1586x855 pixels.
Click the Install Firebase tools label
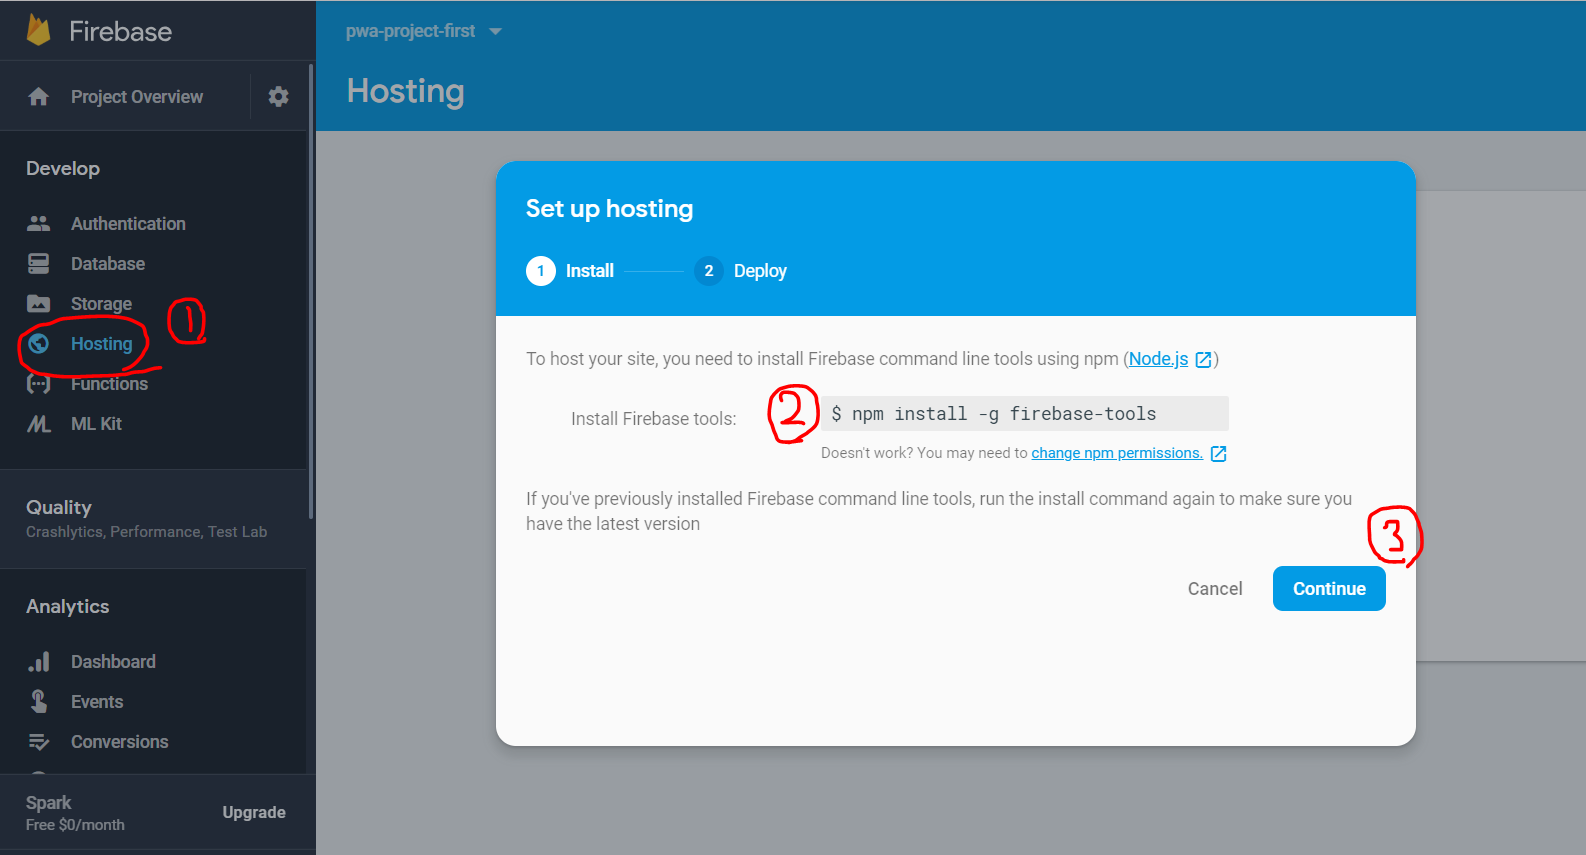(x=653, y=419)
